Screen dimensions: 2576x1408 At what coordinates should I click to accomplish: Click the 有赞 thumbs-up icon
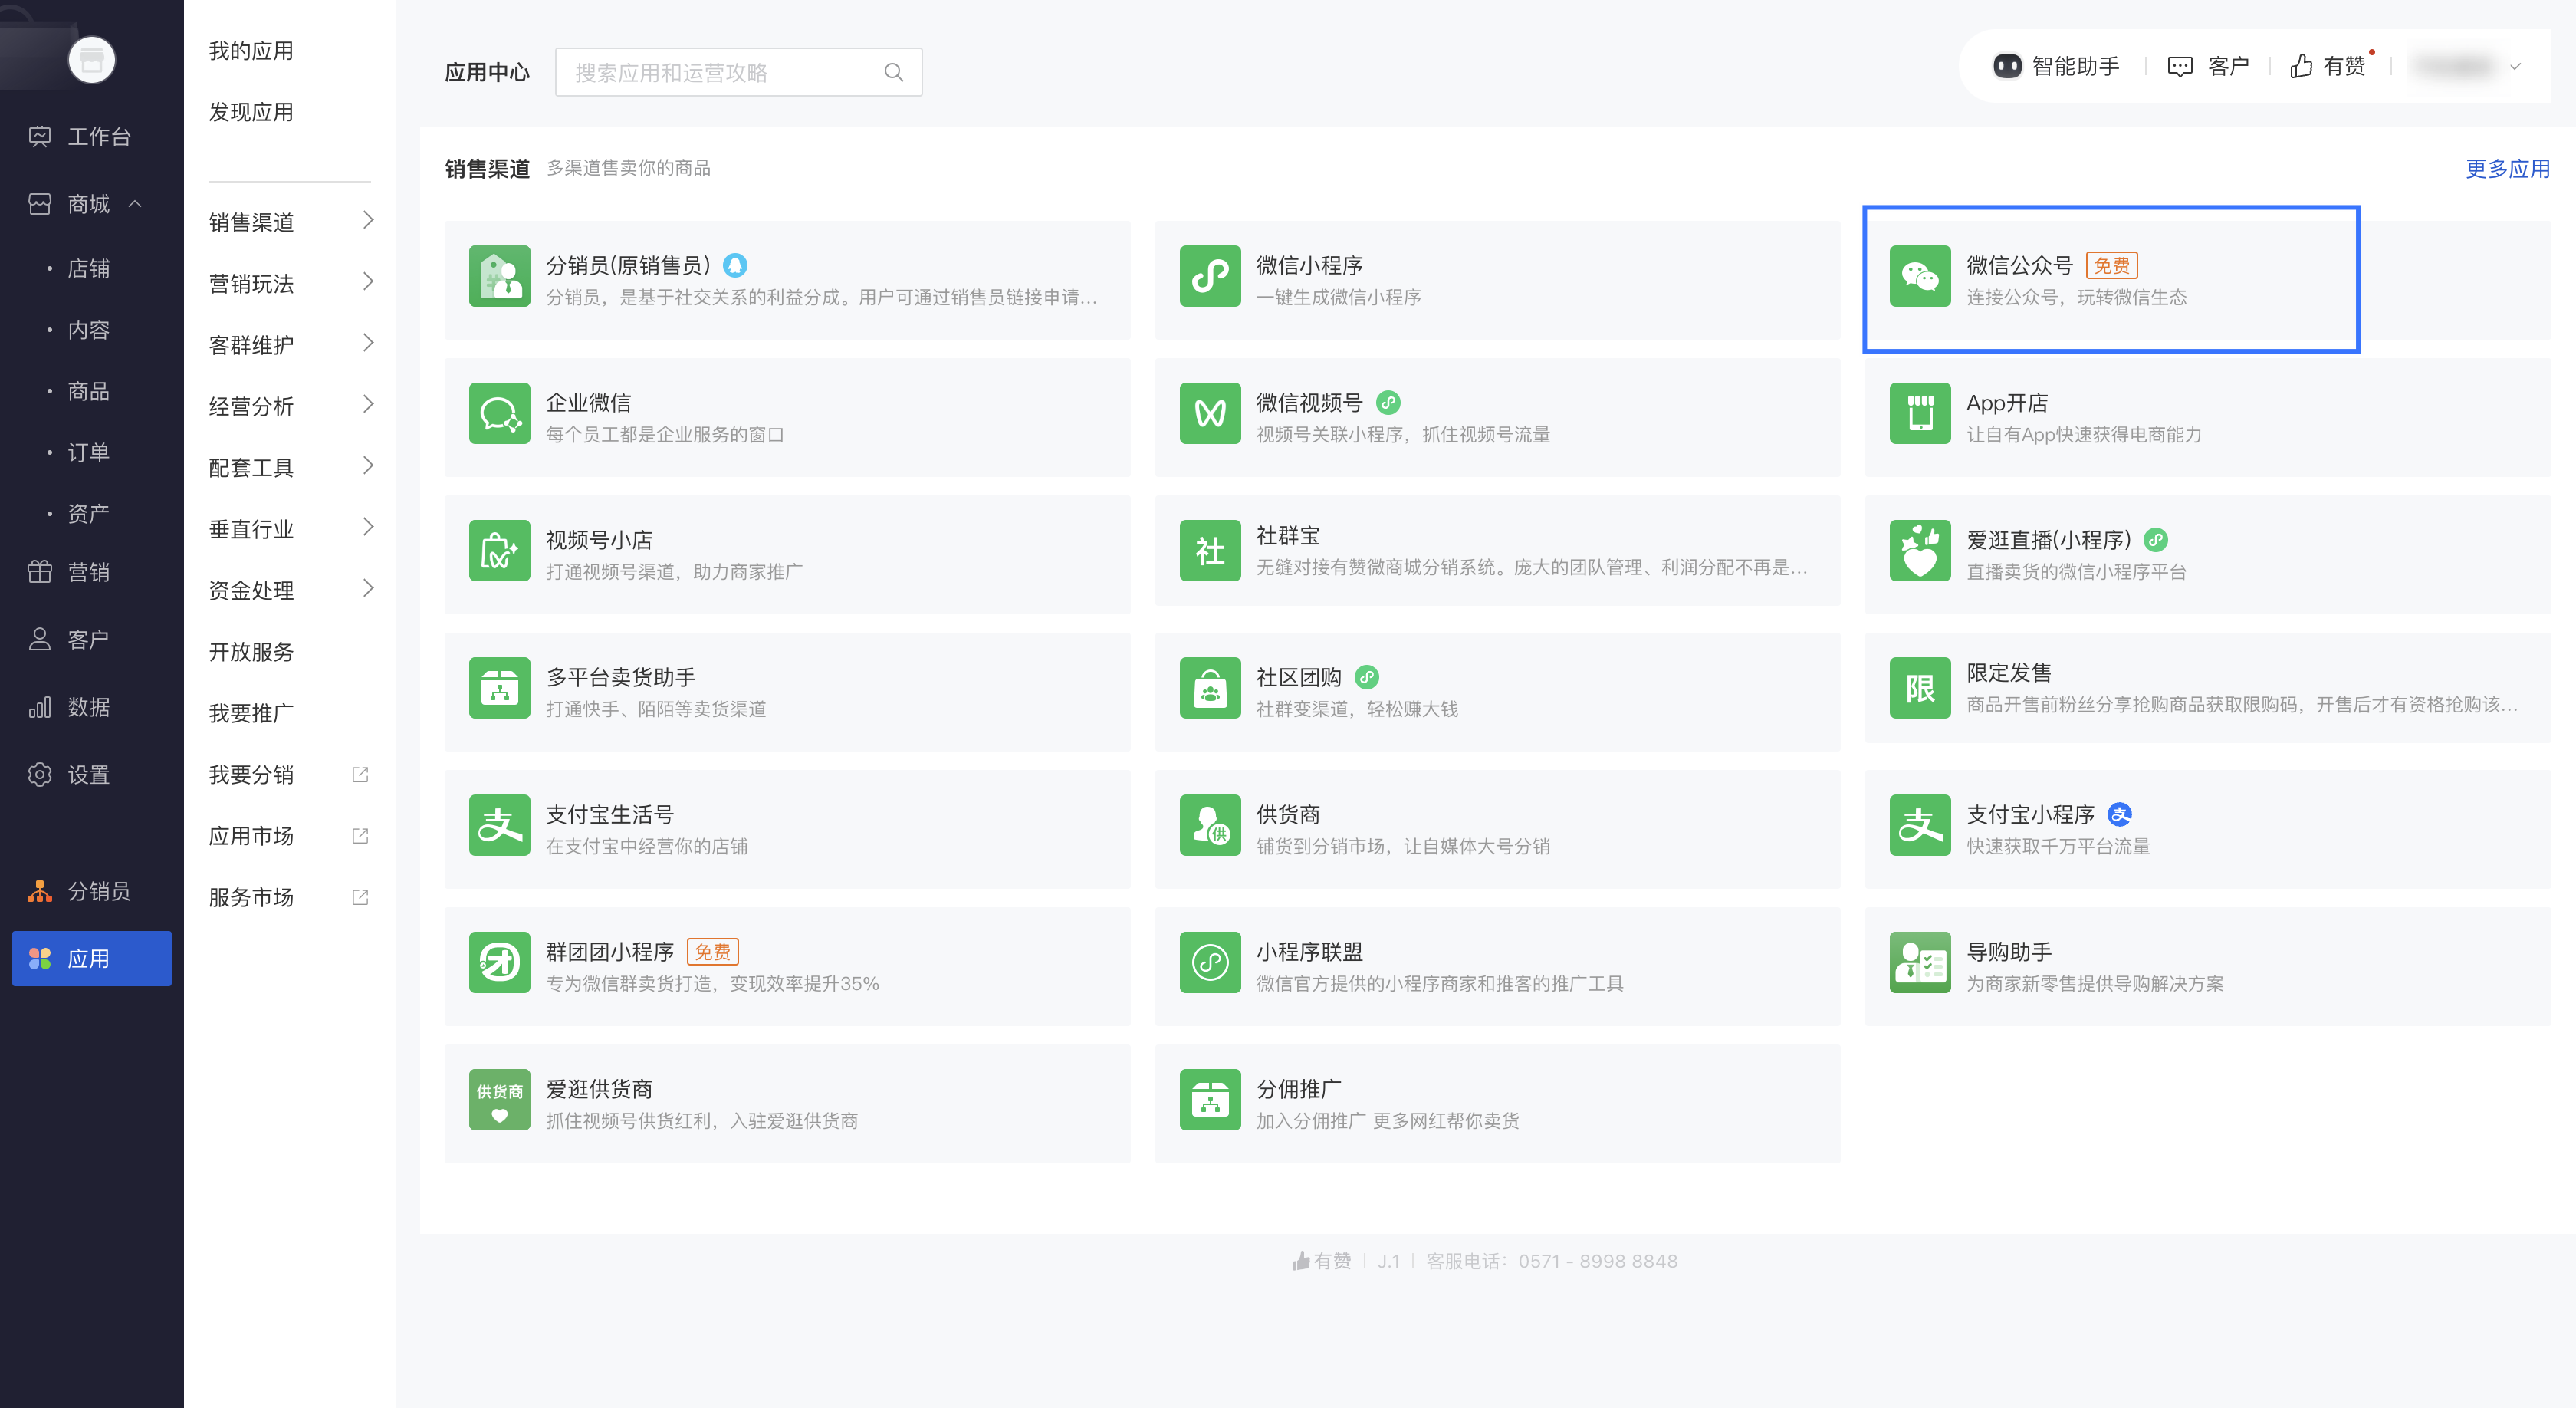coord(2300,66)
